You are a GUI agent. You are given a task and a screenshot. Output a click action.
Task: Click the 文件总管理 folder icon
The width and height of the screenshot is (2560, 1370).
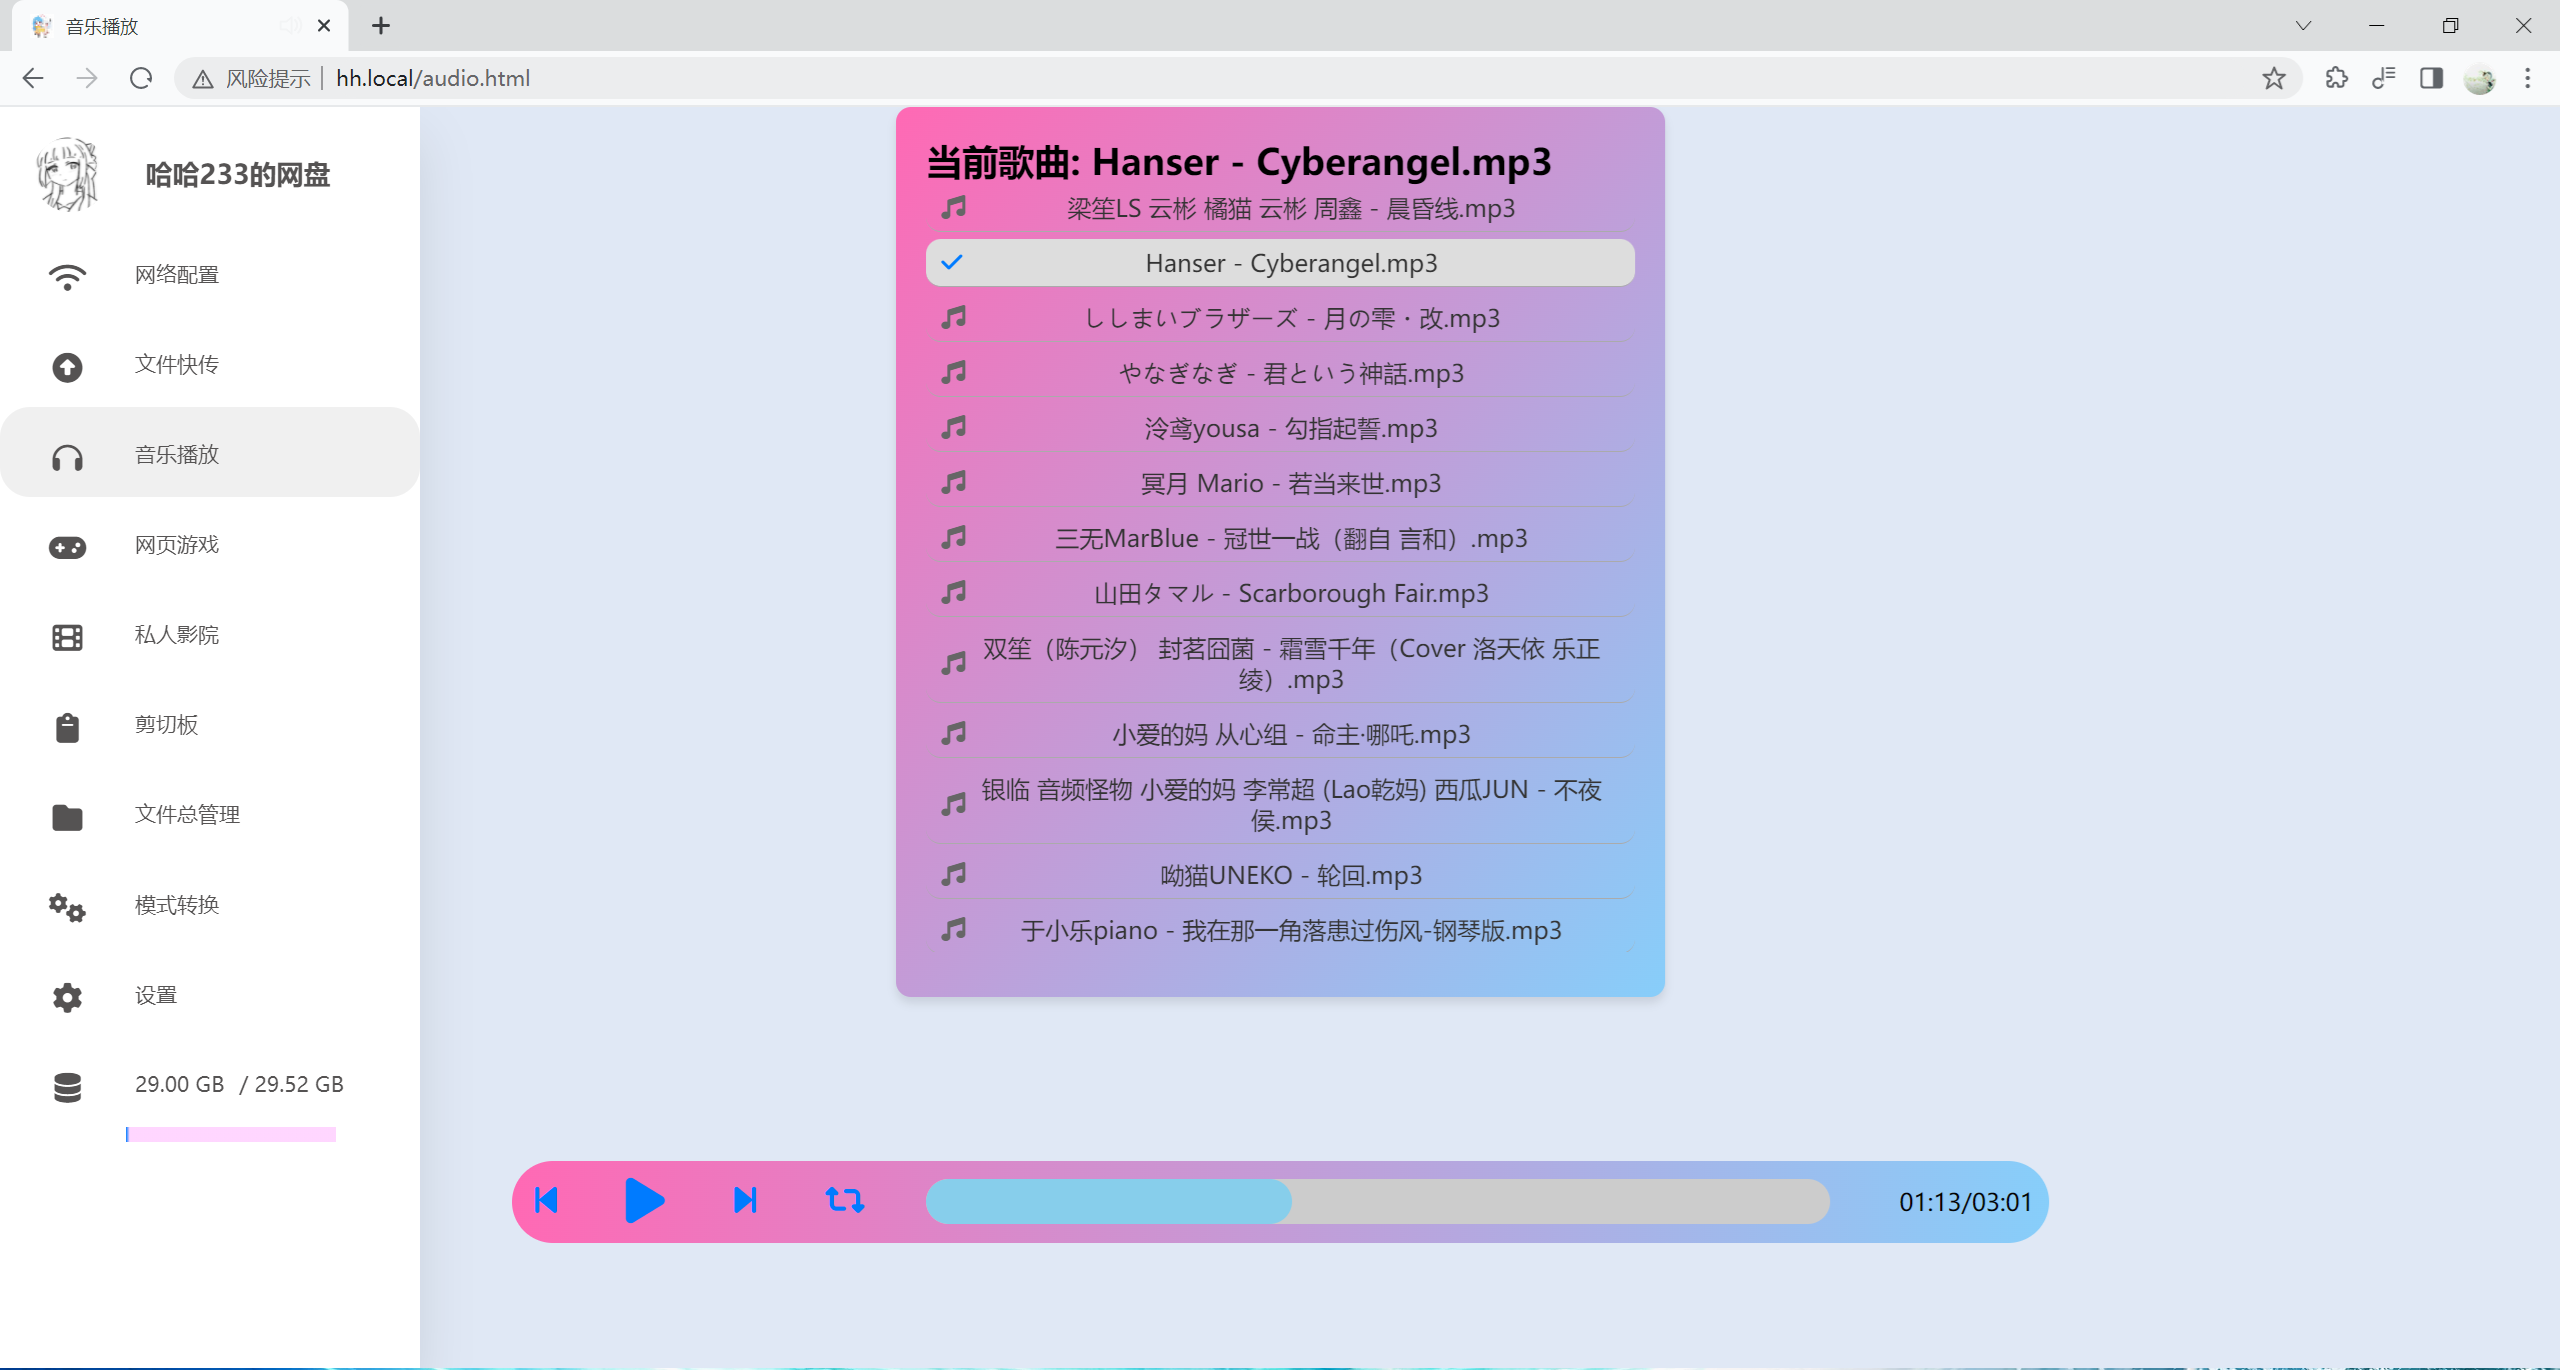click(67, 817)
